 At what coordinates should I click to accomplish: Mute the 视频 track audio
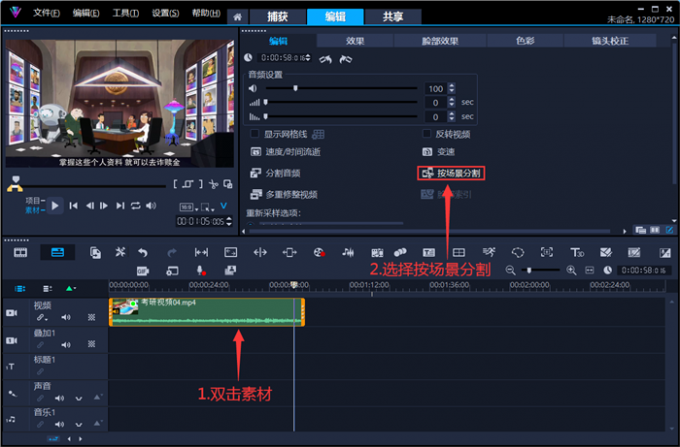[66, 317]
